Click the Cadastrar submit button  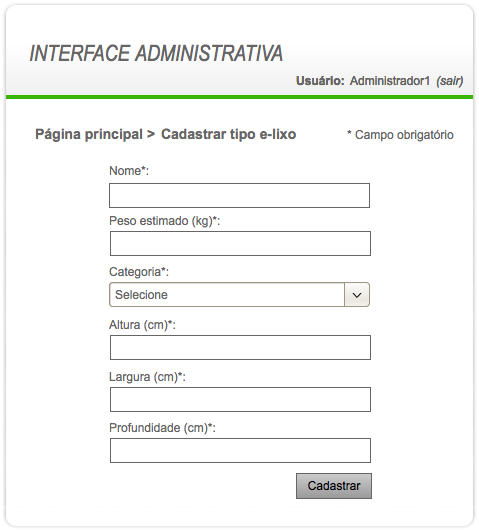(x=334, y=486)
